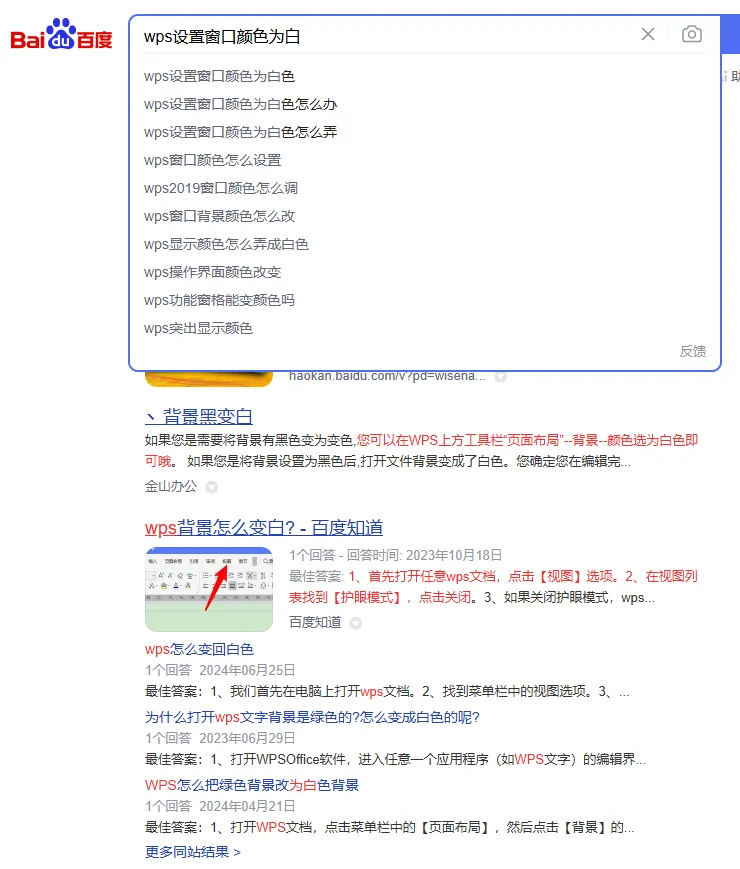
Task: Click the 金山办公 source label
Action: point(171,486)
